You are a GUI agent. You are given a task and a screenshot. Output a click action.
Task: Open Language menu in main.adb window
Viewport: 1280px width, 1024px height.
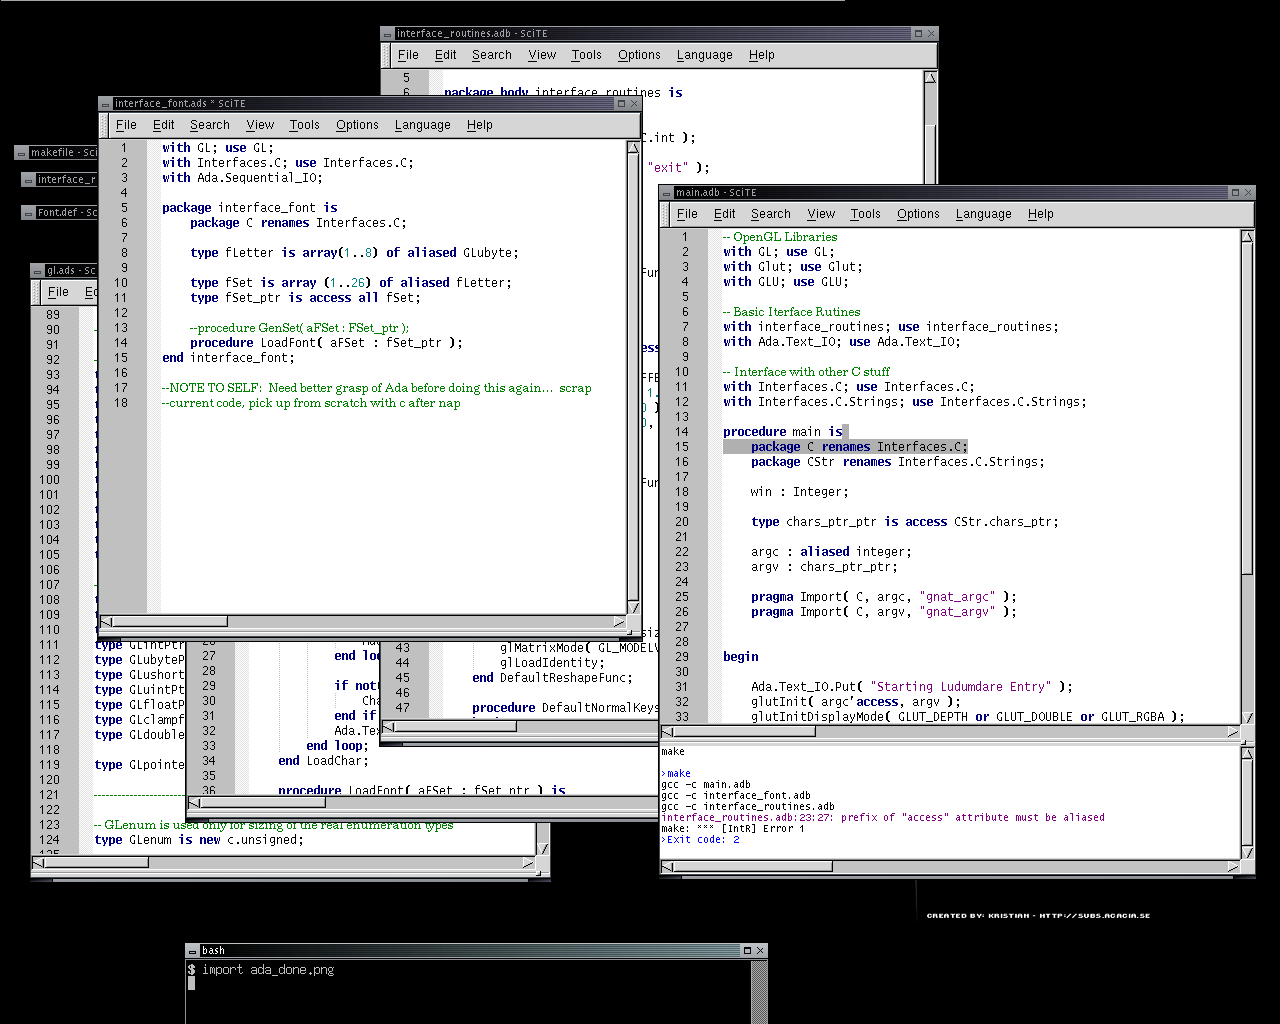(983, 214)
